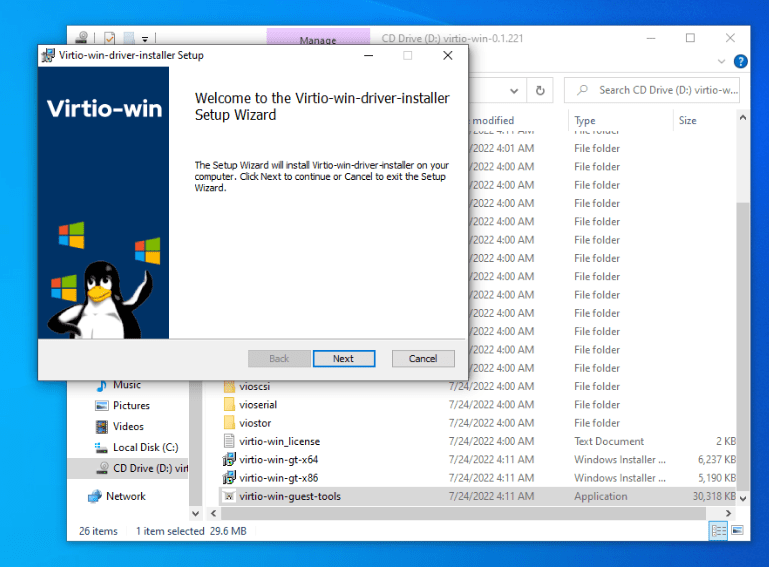Expand the File Explorer ribbon chevron

click(x=721, y=61)
